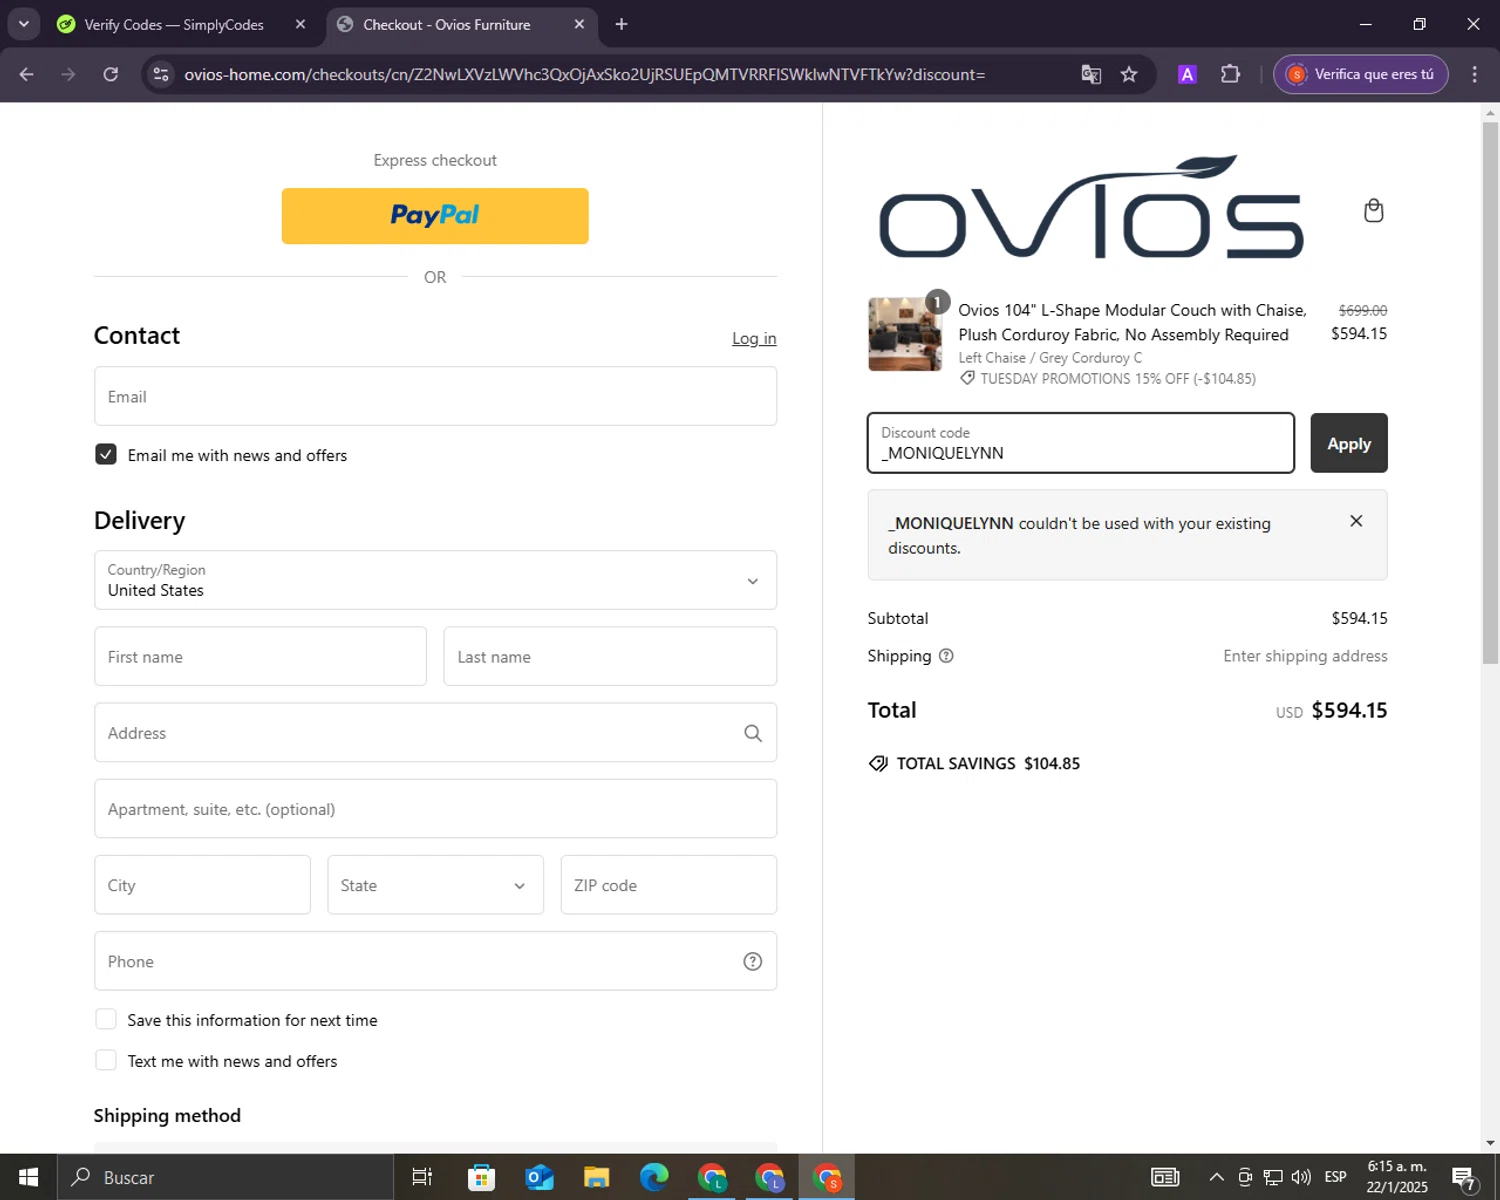Open the Country/Region dropdown

435,580
